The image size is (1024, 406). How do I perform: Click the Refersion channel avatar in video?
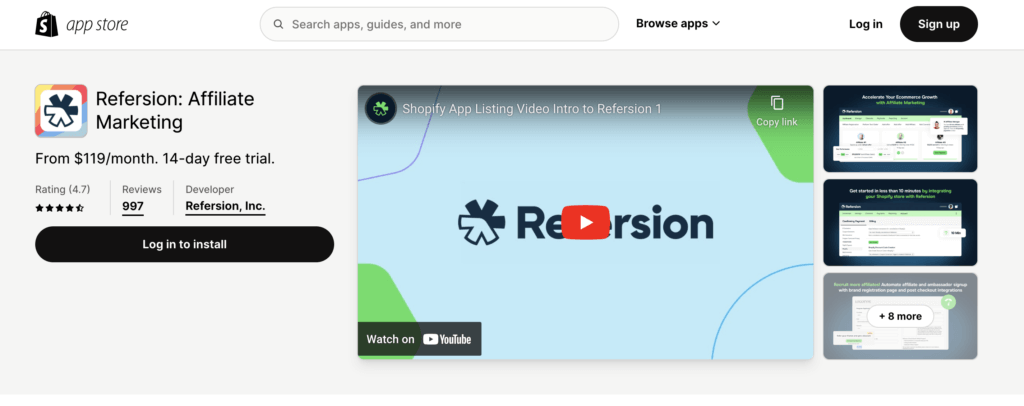379,108
